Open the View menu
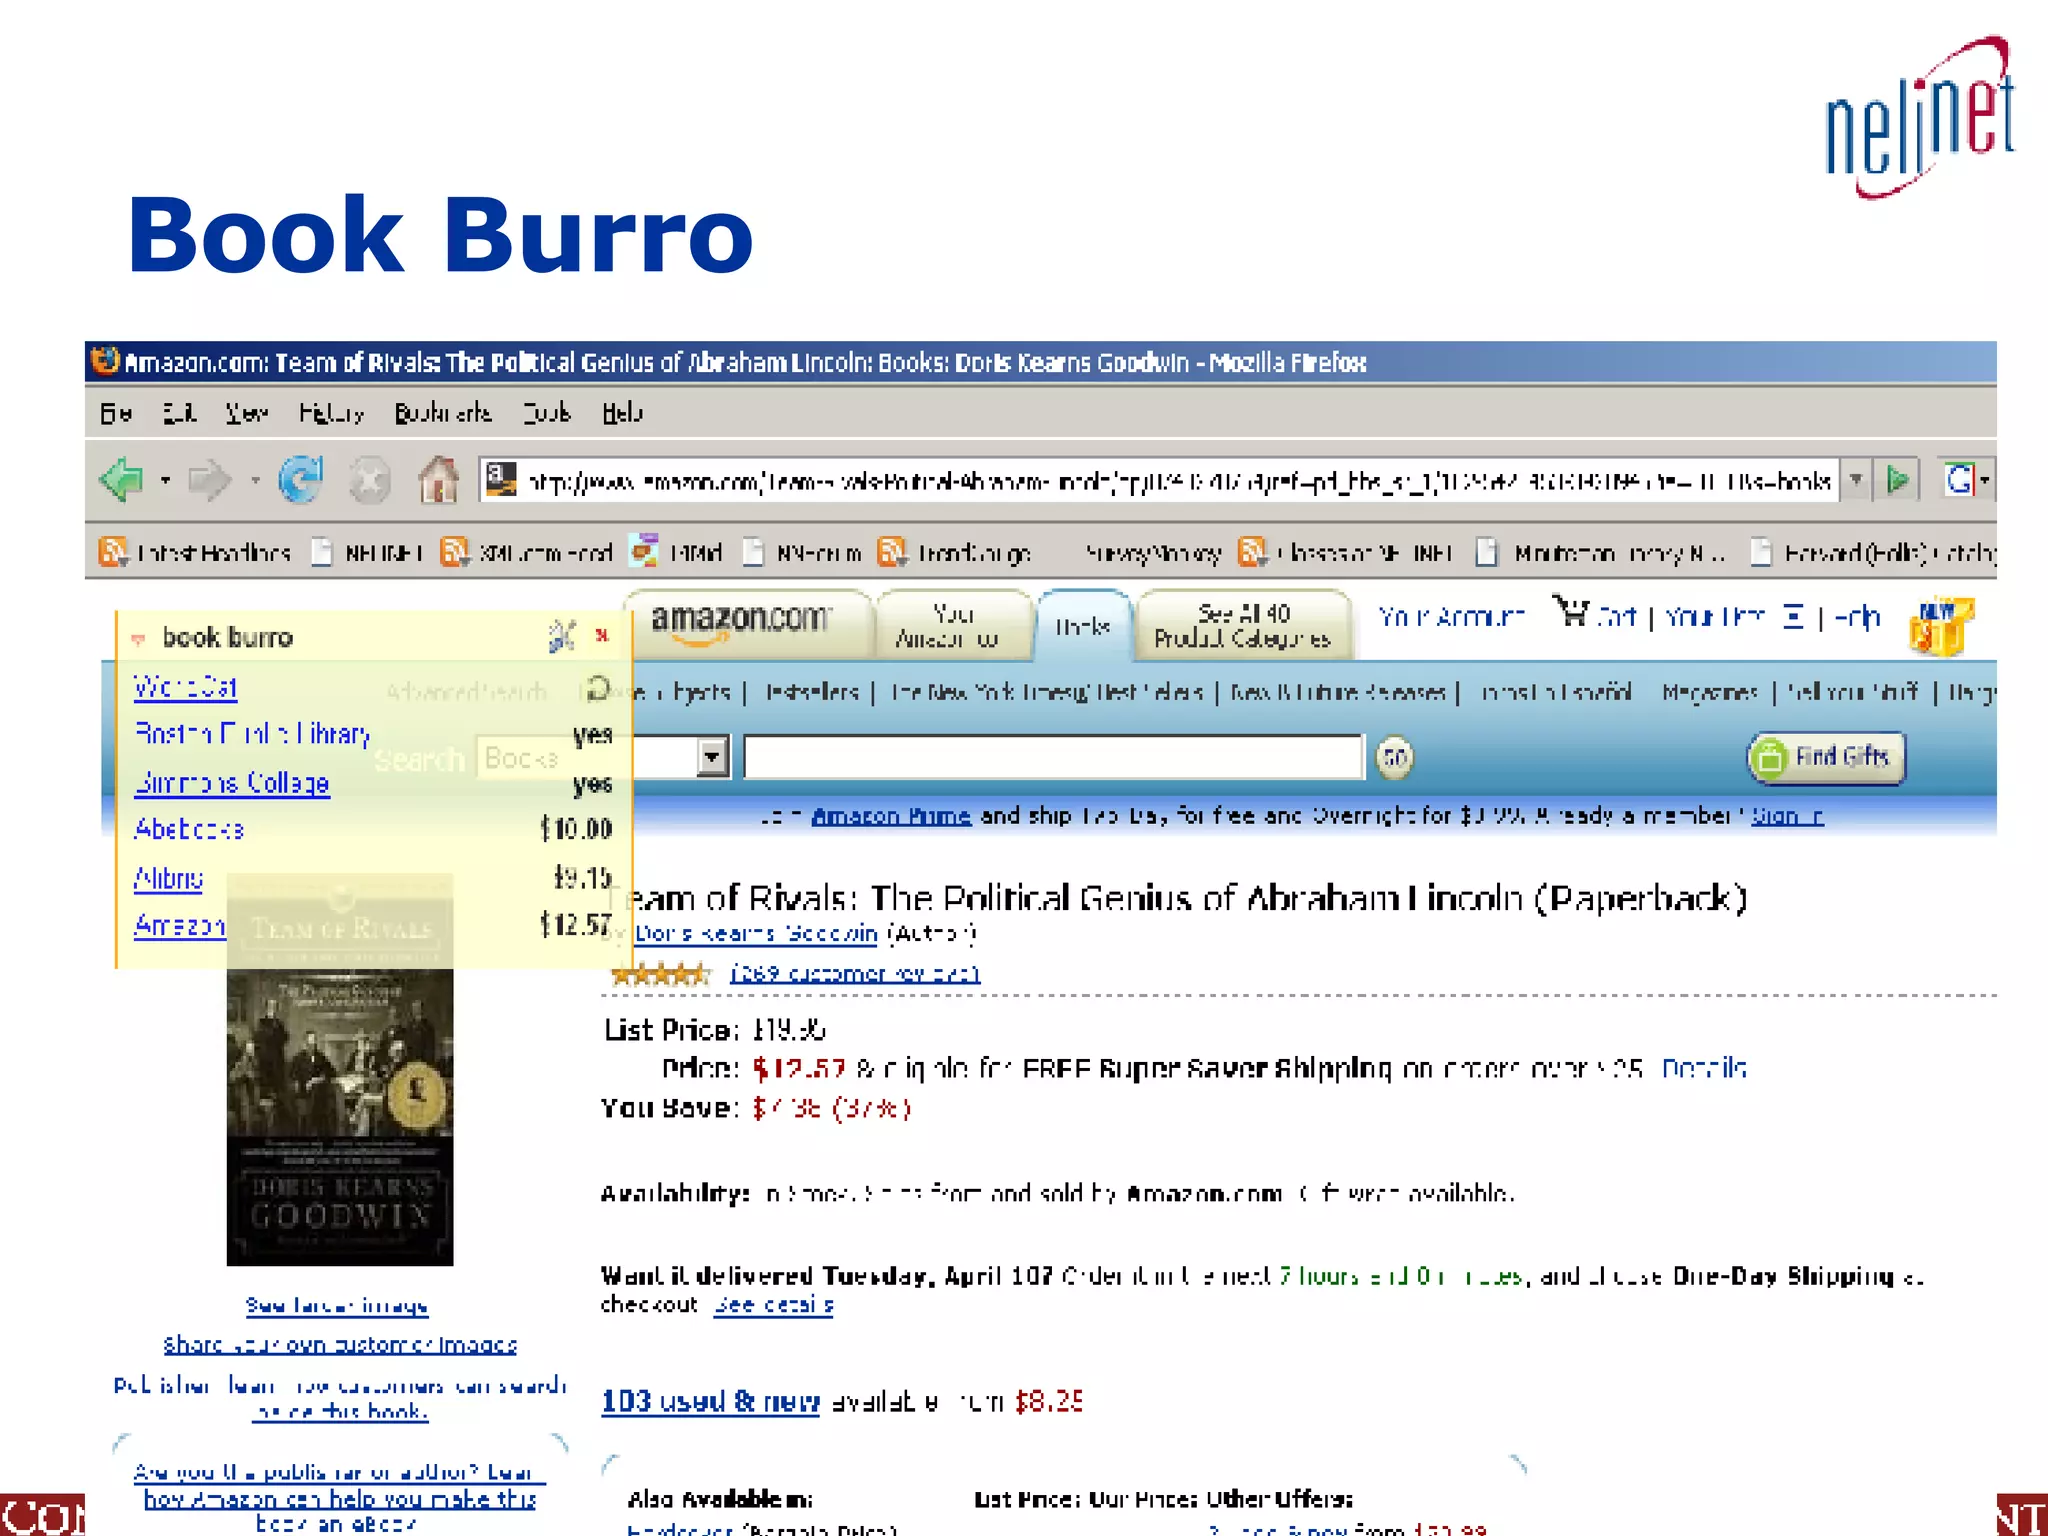 247,413
